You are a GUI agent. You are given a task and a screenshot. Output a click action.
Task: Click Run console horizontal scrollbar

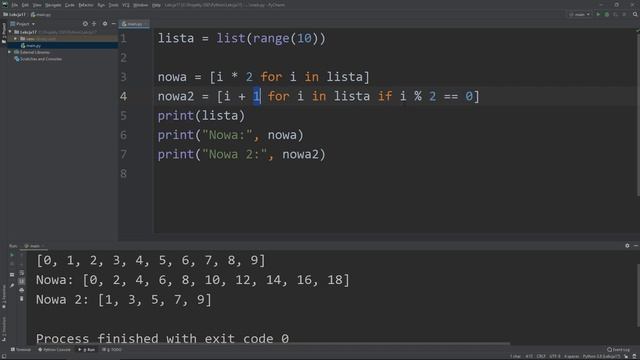(269, 344)
